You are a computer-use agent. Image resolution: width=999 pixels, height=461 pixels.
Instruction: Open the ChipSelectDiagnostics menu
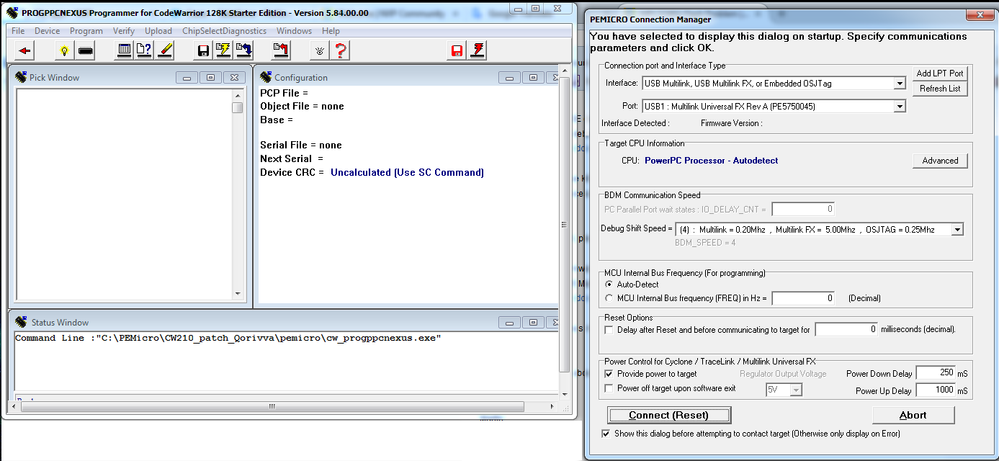[x=224, y=31]
